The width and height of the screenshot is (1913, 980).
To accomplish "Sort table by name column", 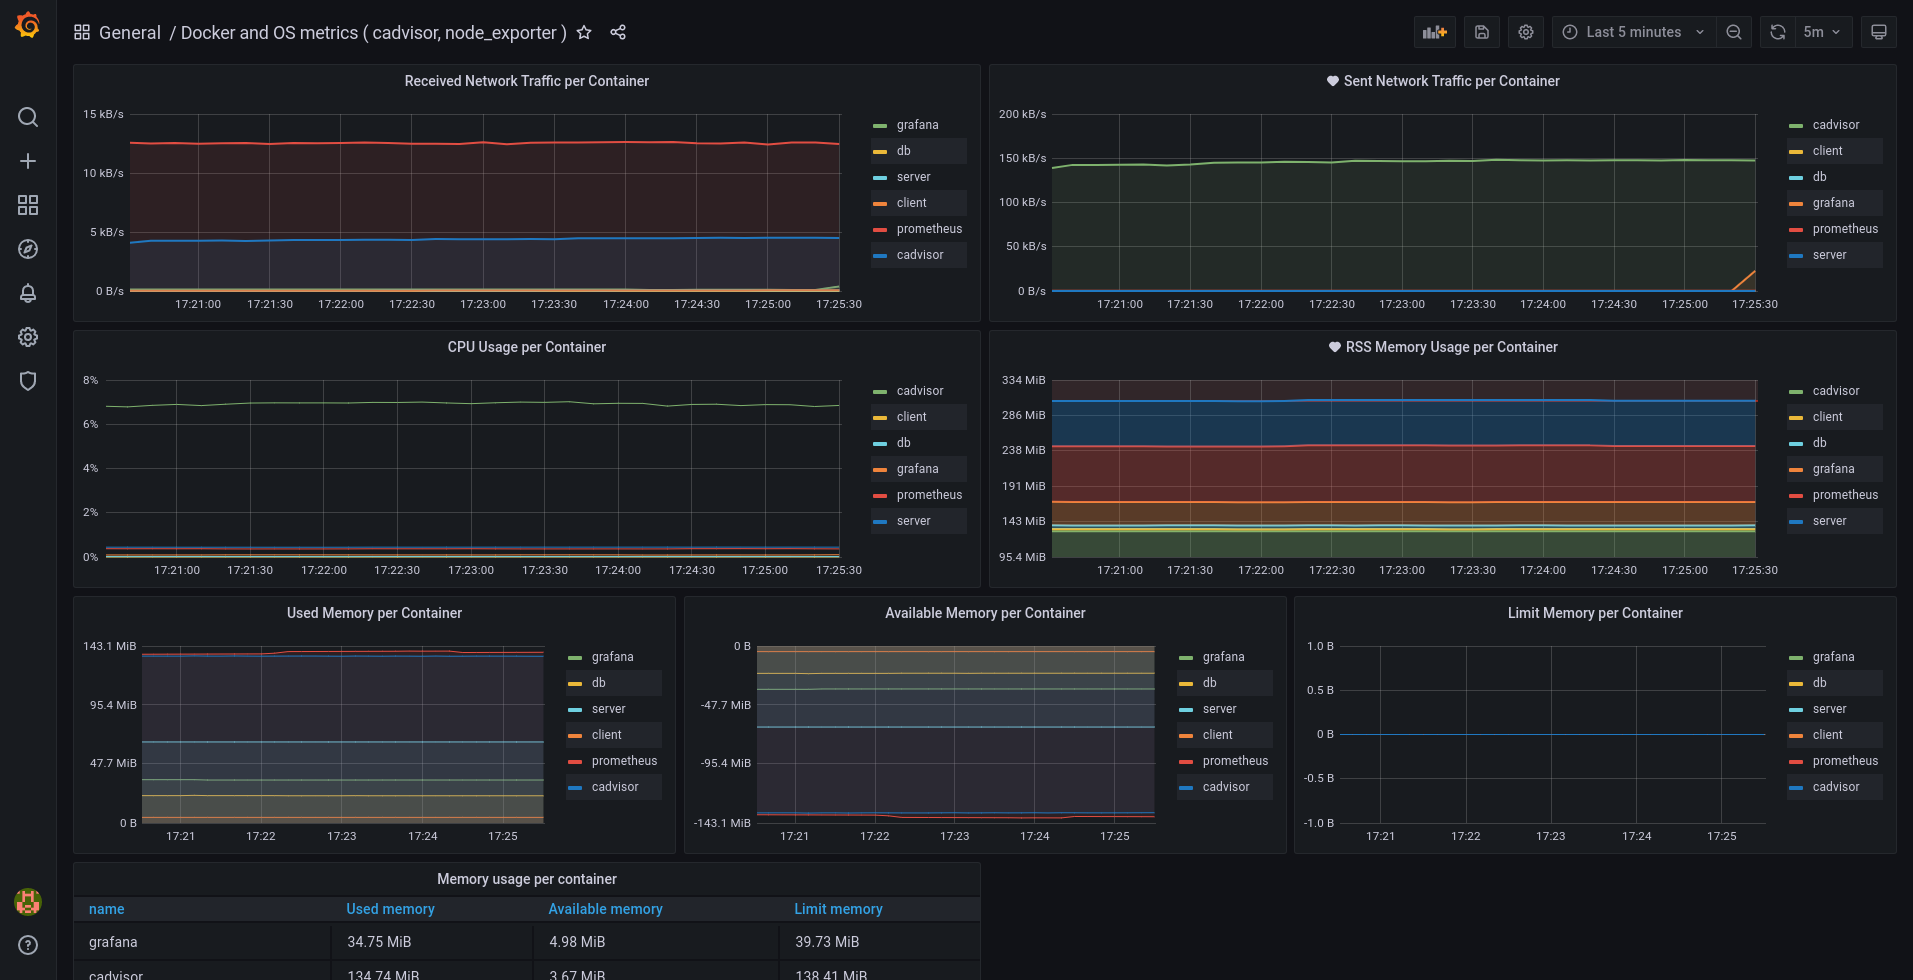I will pos(106,909).
